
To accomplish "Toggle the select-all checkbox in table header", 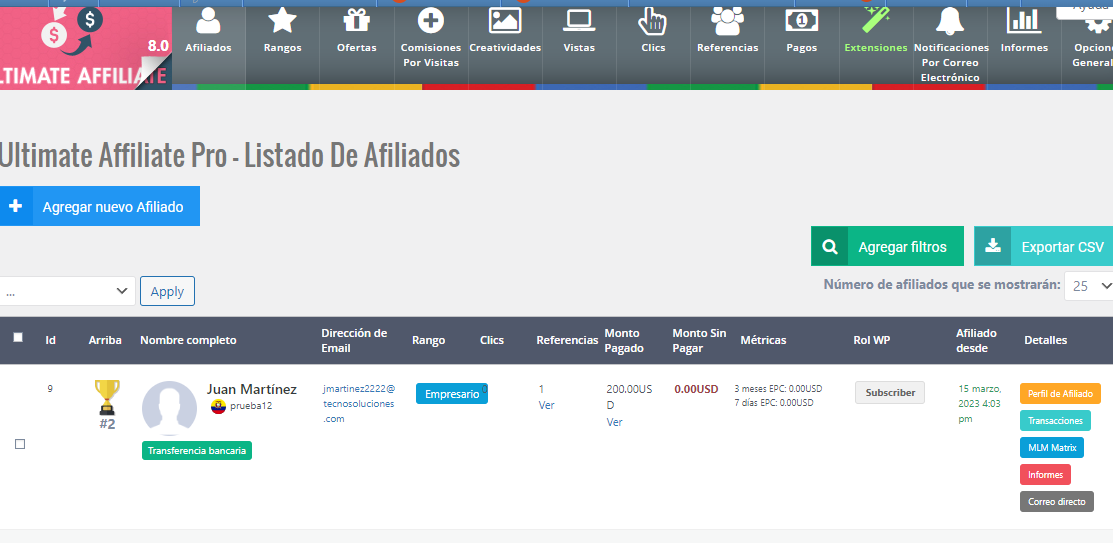I will coord(18,338).
